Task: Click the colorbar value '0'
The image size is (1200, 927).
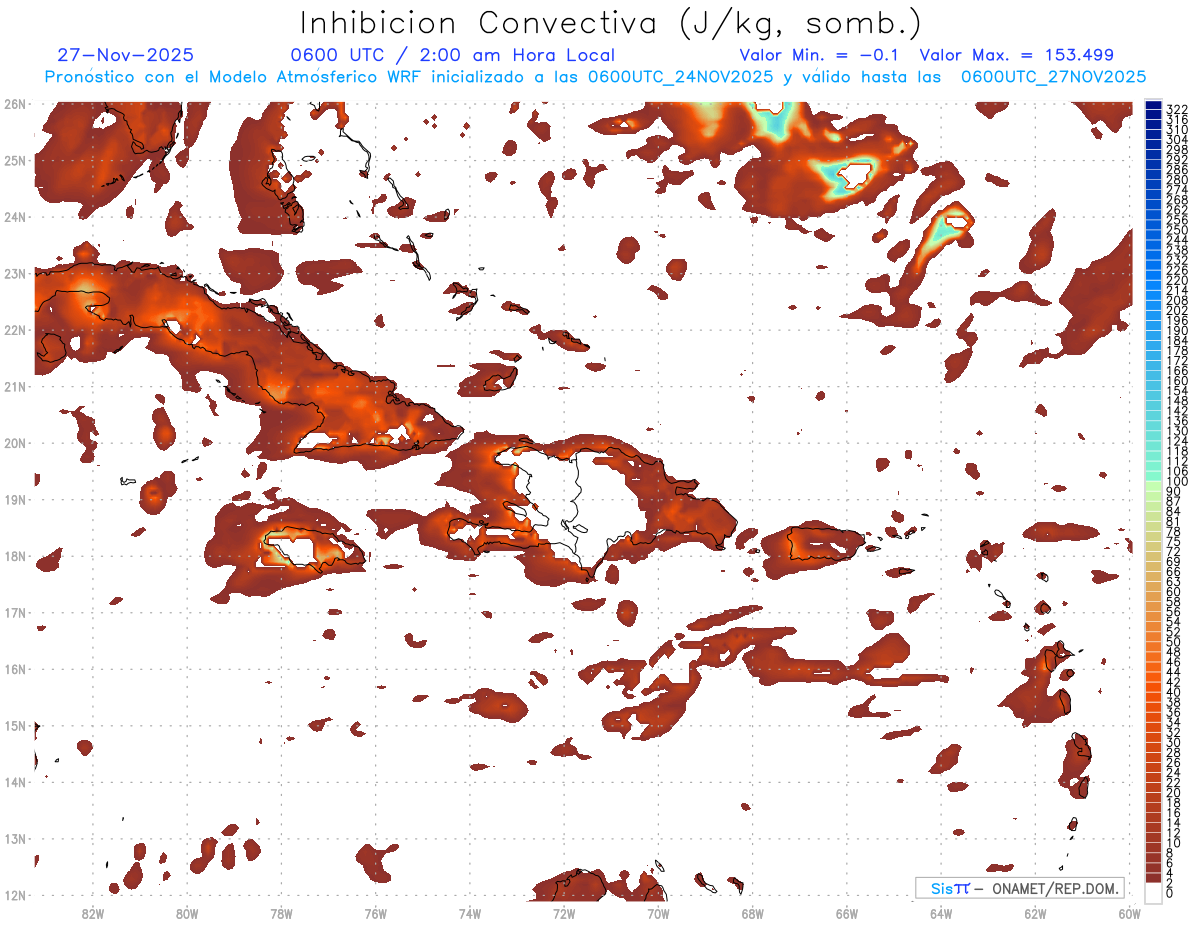Action: (x=1170, y=893)
